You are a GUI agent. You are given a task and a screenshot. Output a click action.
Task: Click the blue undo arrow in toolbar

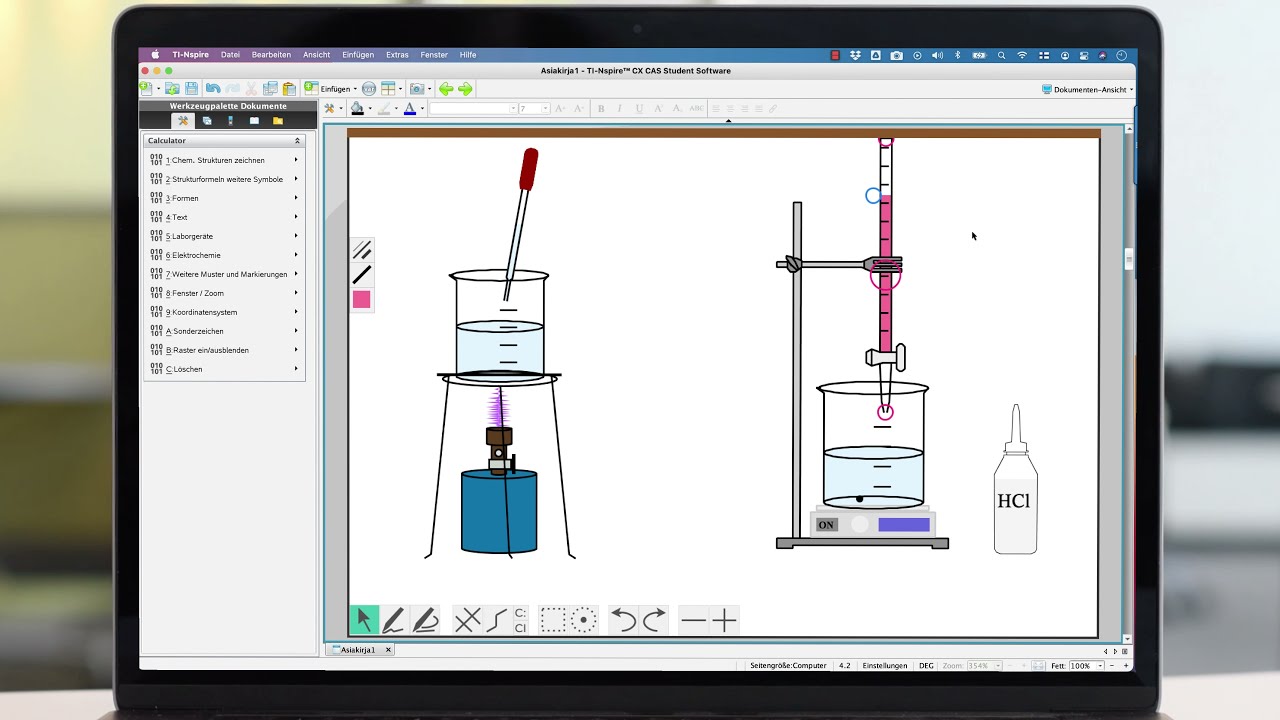[x=213, y=89]
